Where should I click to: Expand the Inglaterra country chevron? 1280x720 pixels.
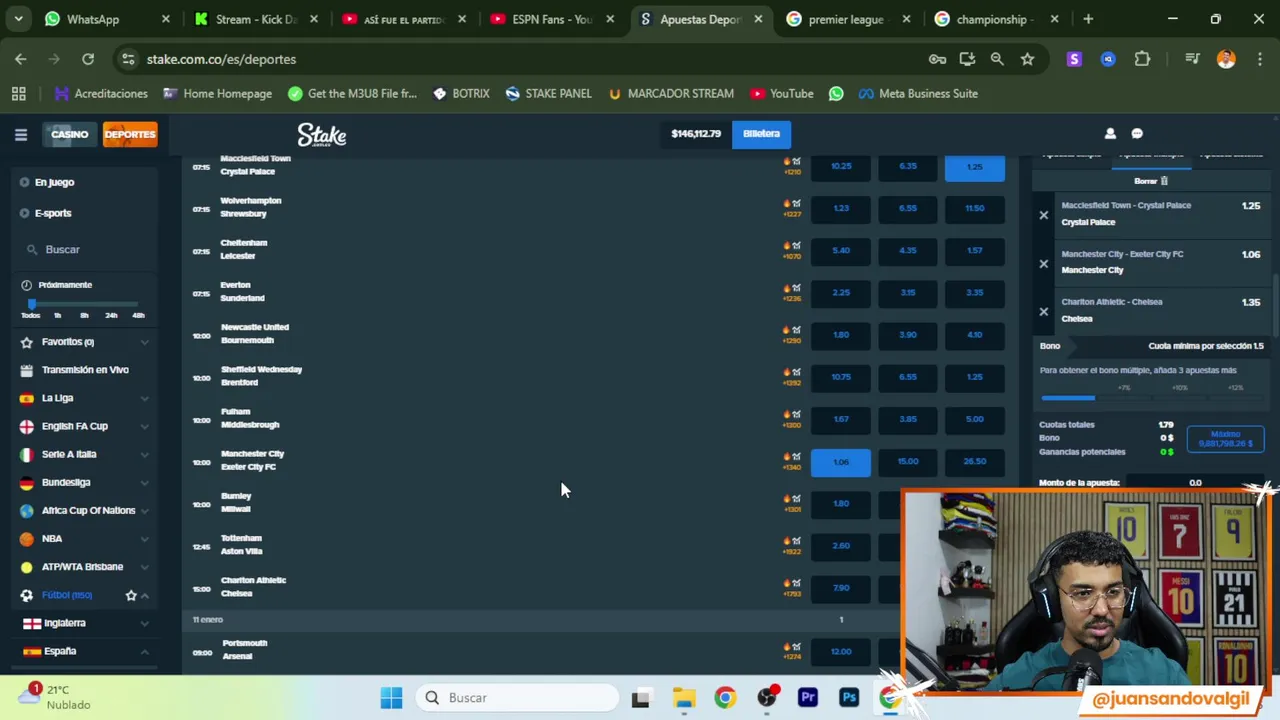(144, 623)
